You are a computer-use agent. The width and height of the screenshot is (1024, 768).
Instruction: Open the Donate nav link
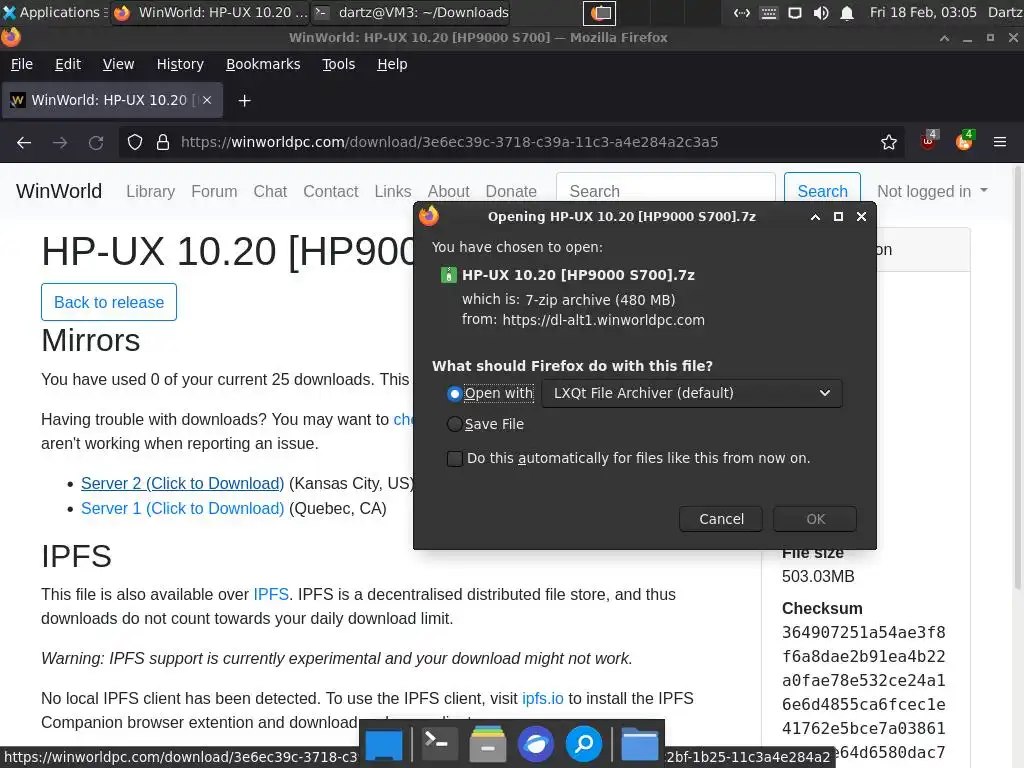click(x=511, y=191)
